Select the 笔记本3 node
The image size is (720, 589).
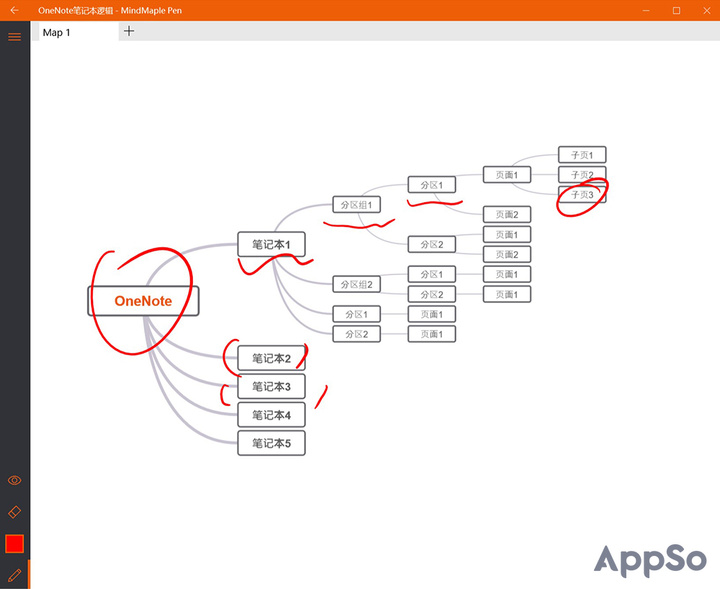pos(271,387)
